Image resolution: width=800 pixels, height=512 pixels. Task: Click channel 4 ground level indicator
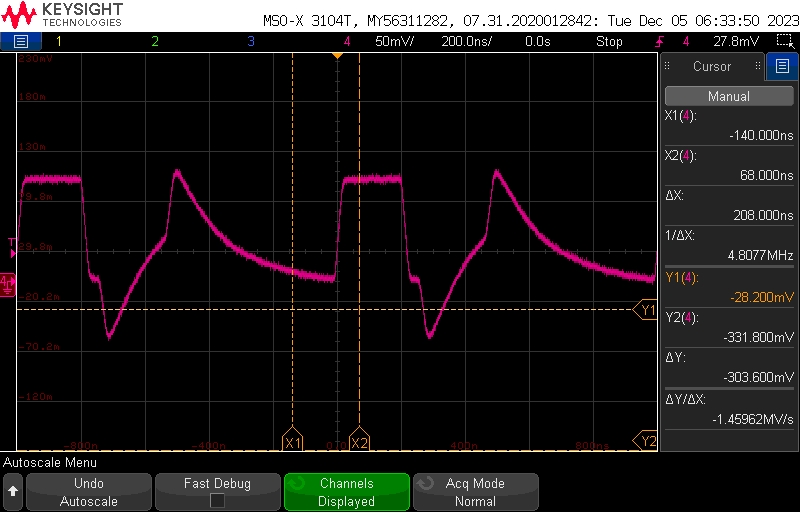pos(7,283)
